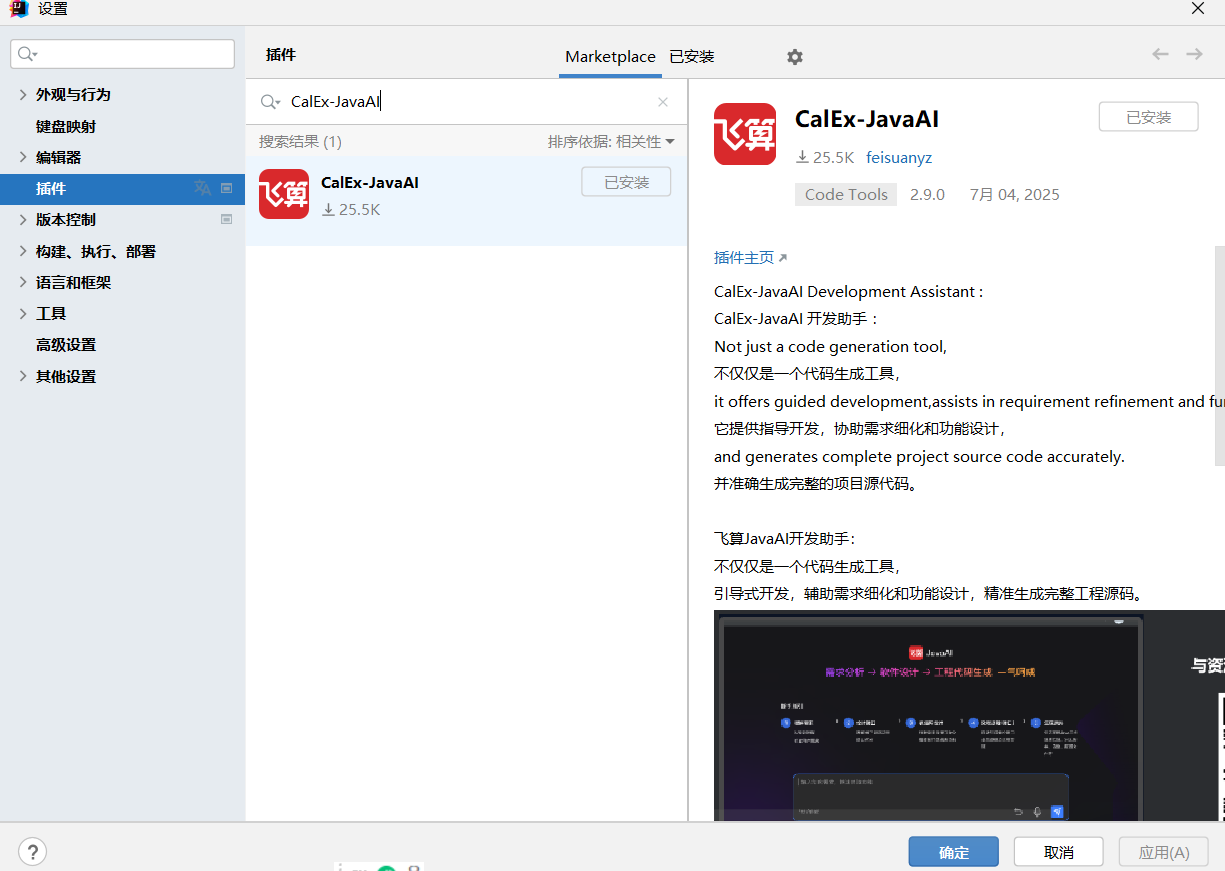Confirm settings with the 确定 button
The width and height of the screenshot is (1225, 871).
pyautogui.click(x=952, y=851)
